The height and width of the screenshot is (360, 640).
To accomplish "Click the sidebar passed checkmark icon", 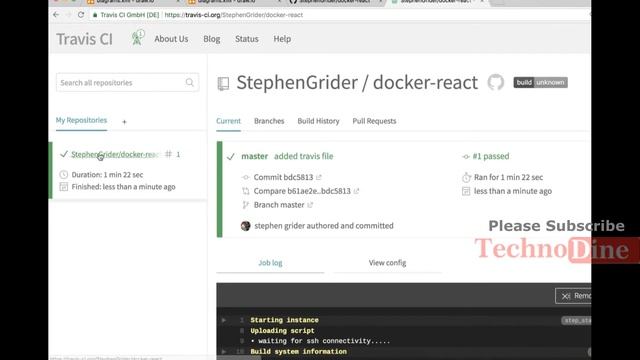I will tap(64, 154).
